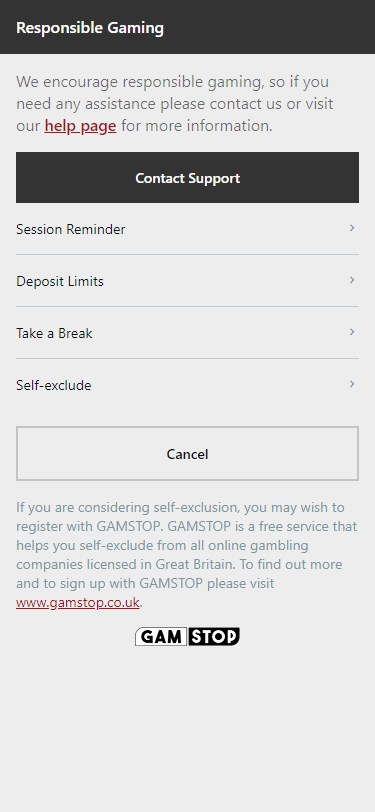Click the Contact Support button

click(188, 178)
